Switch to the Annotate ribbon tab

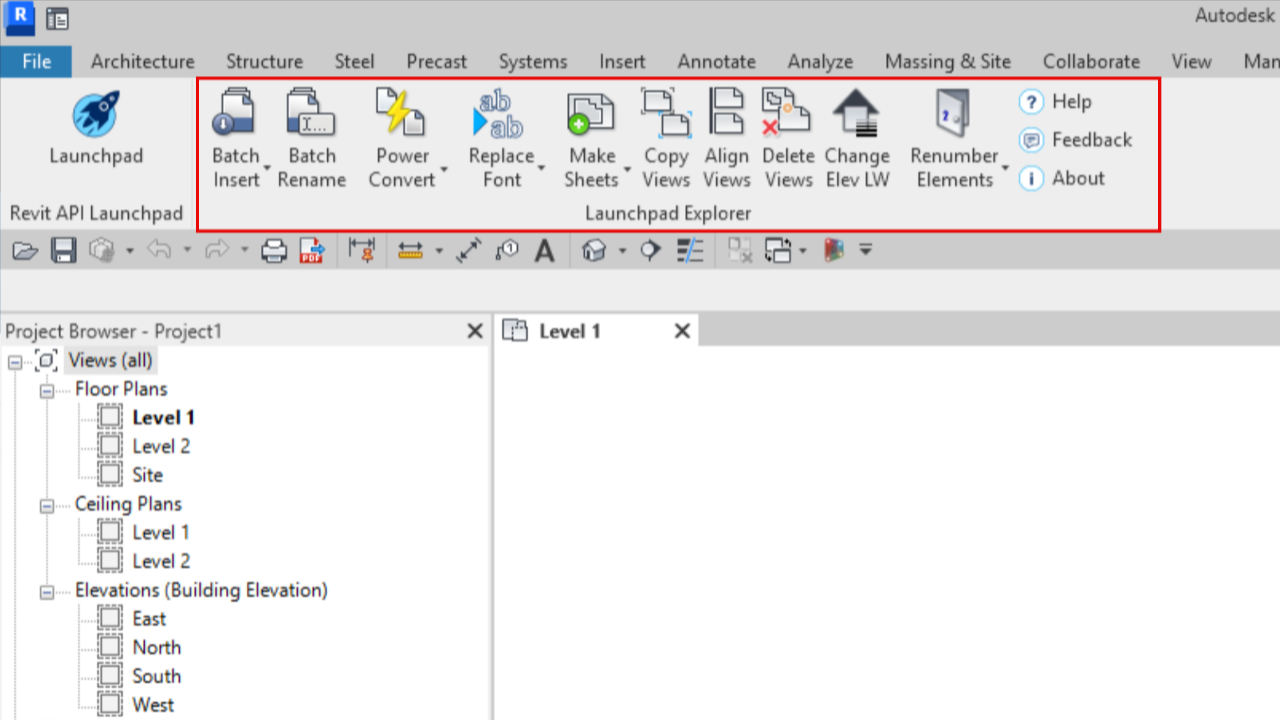coord(717,61)
